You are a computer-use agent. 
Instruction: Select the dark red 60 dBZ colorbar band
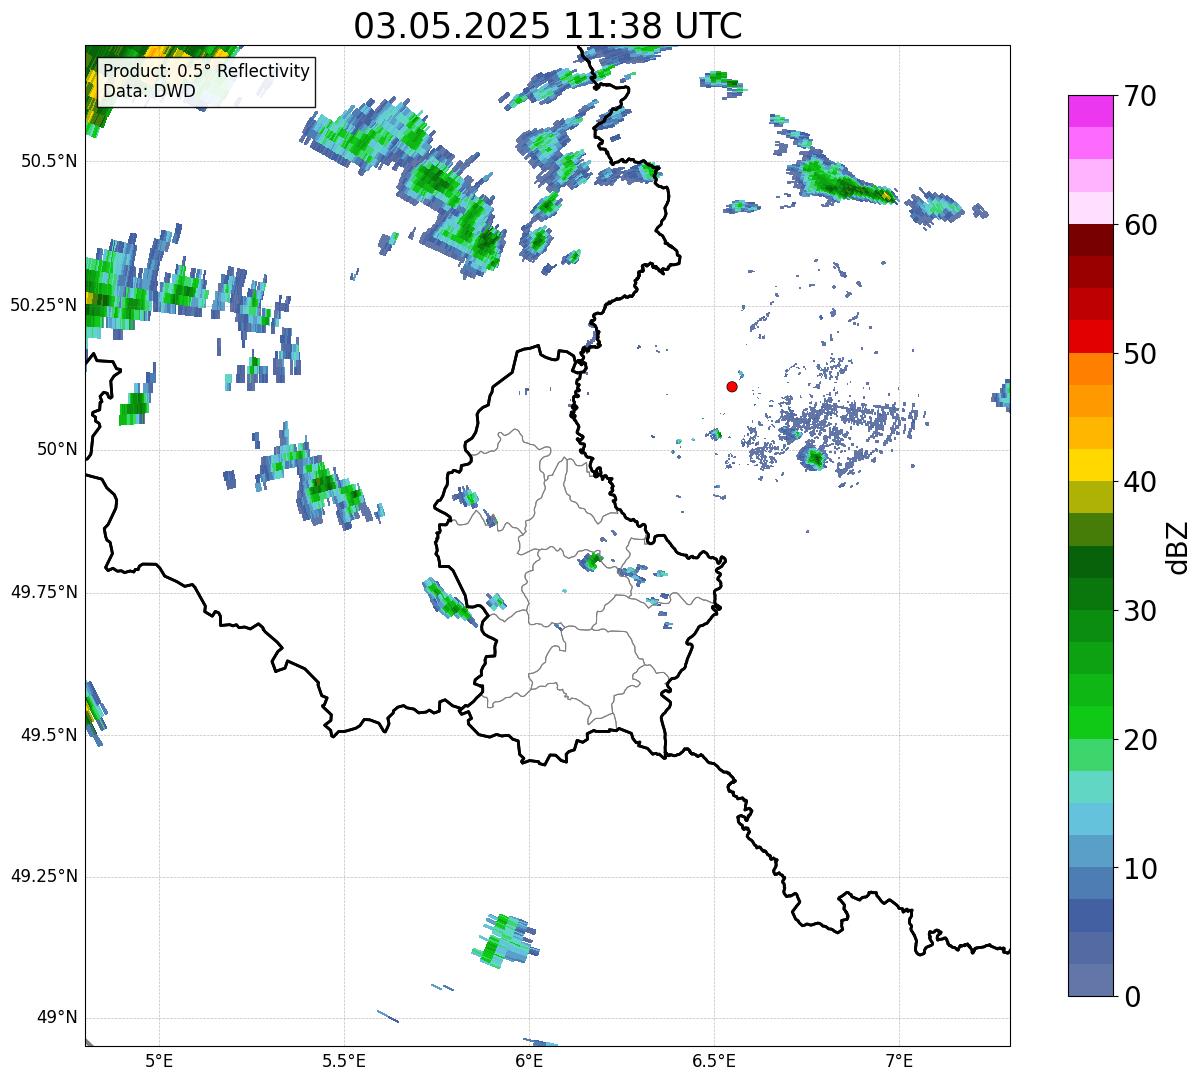click(x=1090, y=240)
